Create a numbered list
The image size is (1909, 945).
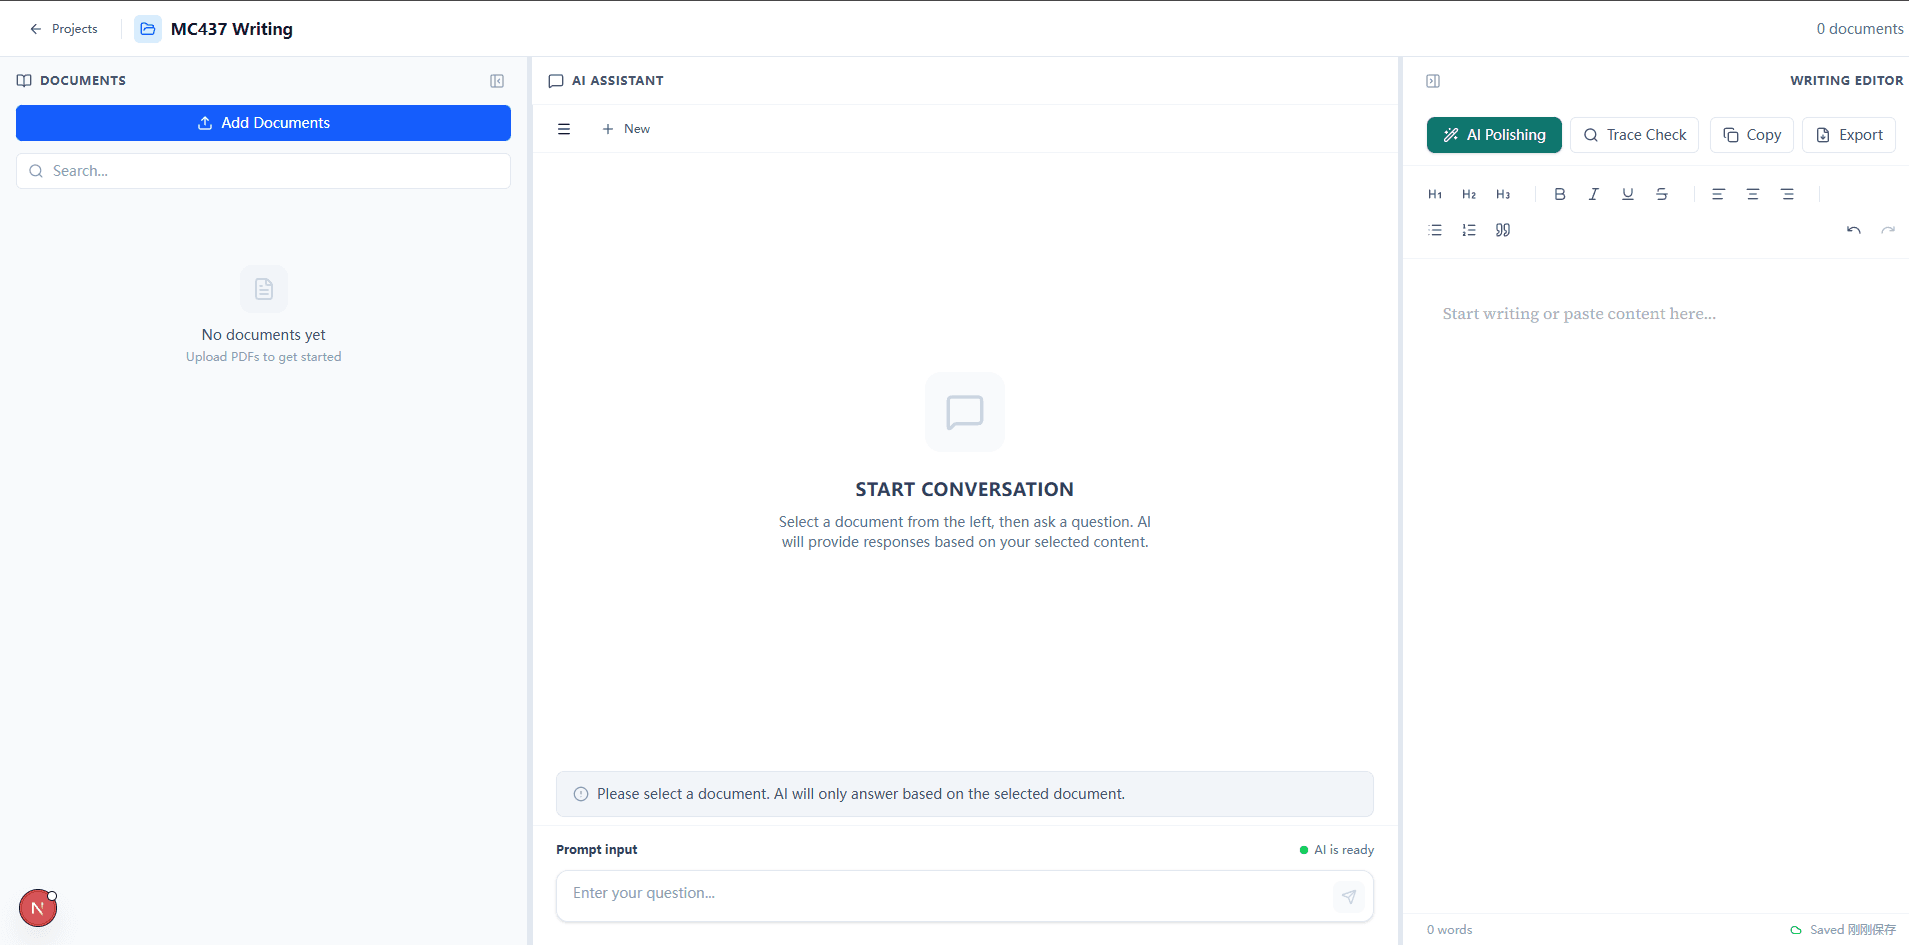click(1468, 230)
